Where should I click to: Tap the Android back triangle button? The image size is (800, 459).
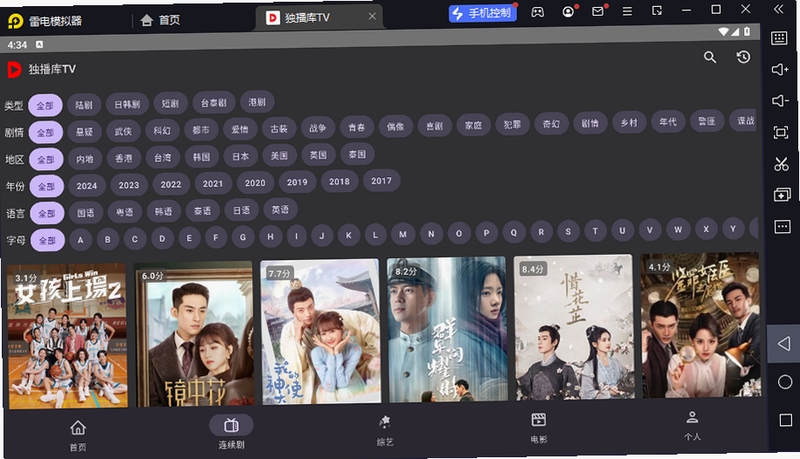coord(784,344)
